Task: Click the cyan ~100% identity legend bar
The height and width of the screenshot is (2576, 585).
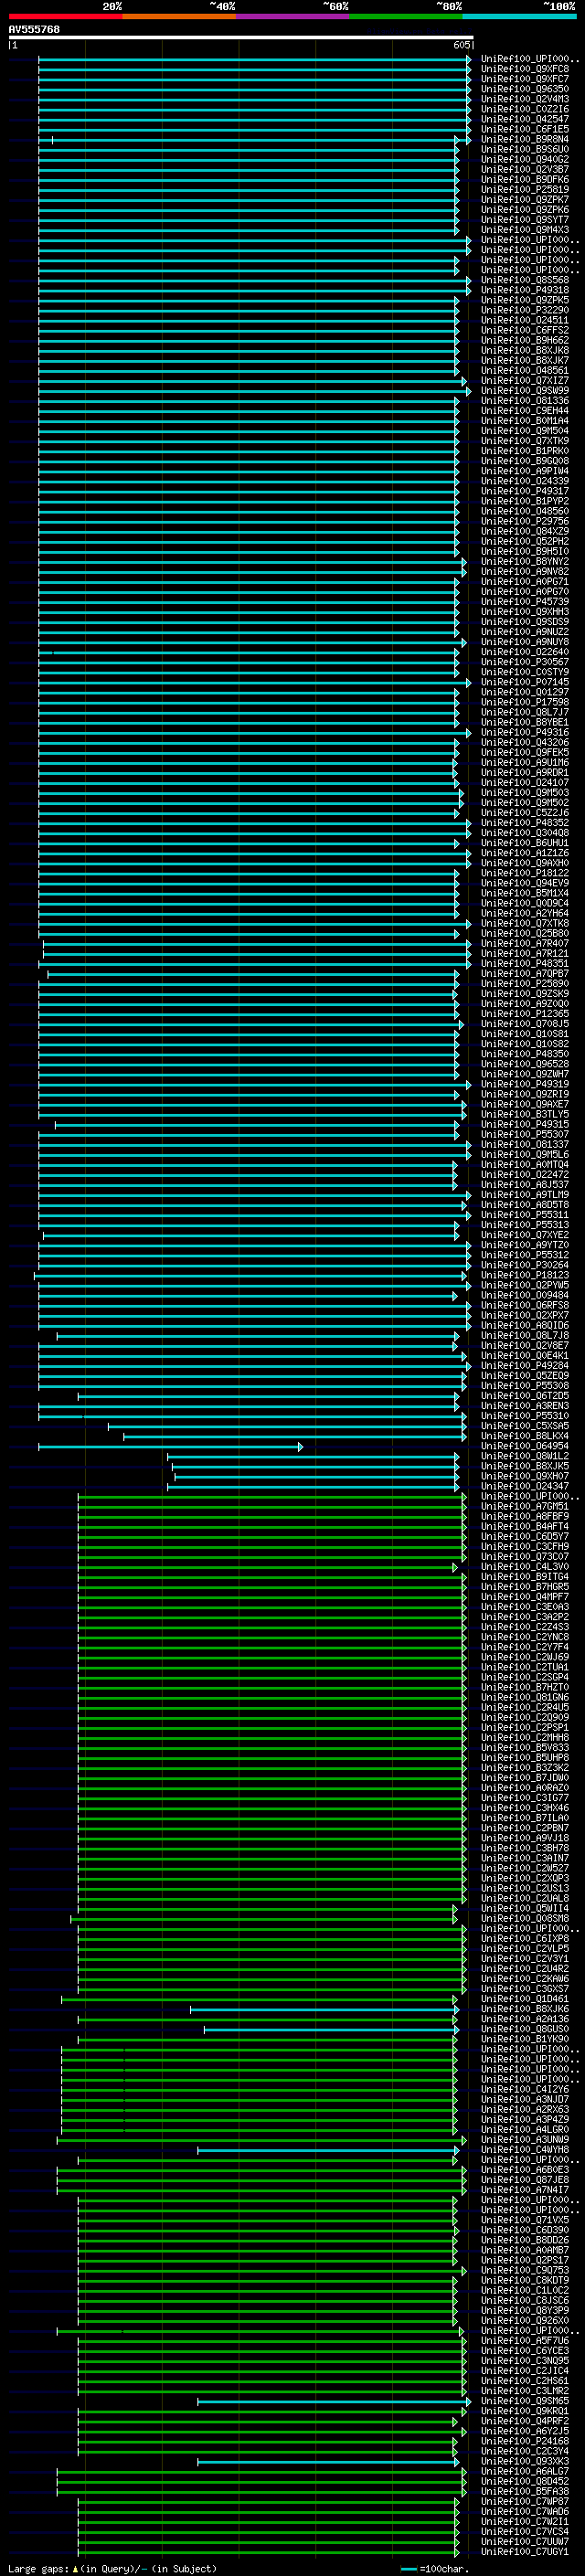Action: (519, 16)
